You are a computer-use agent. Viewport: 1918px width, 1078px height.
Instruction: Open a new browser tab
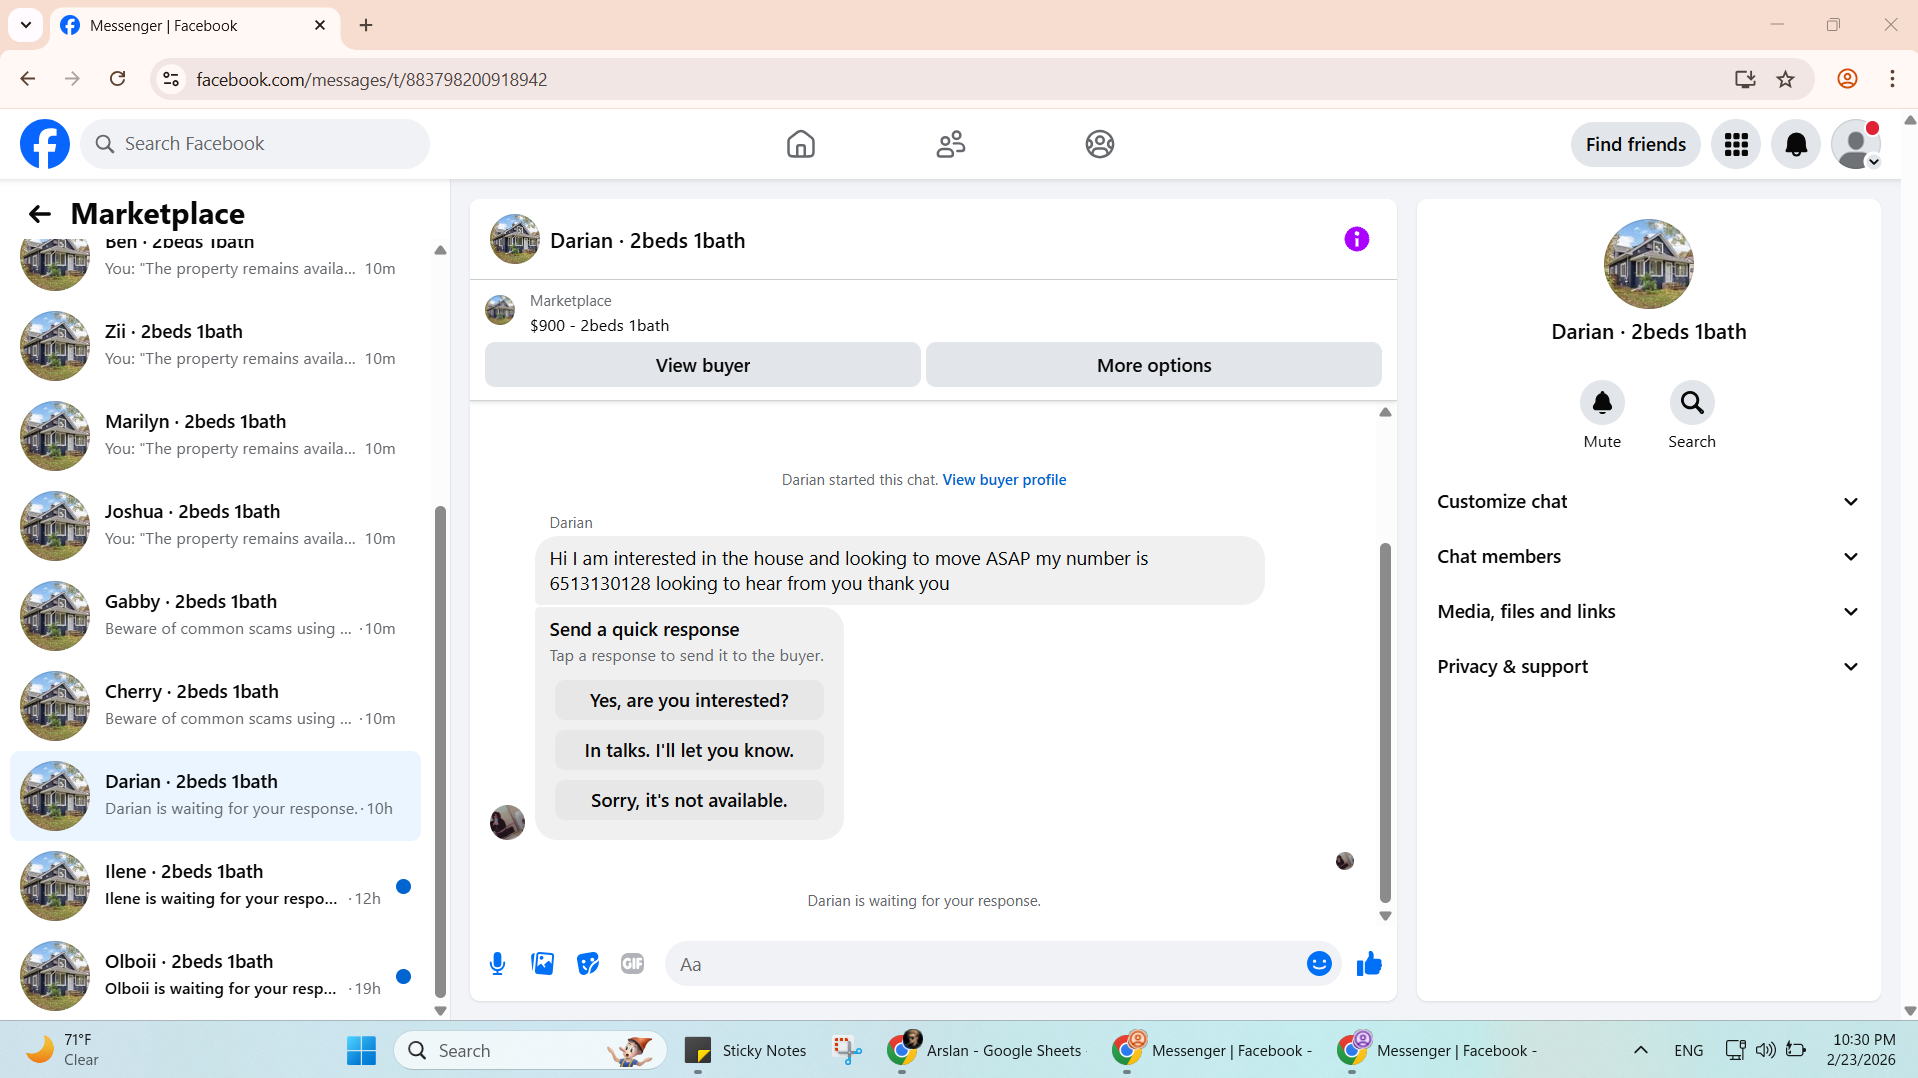[x=366, y=25]
